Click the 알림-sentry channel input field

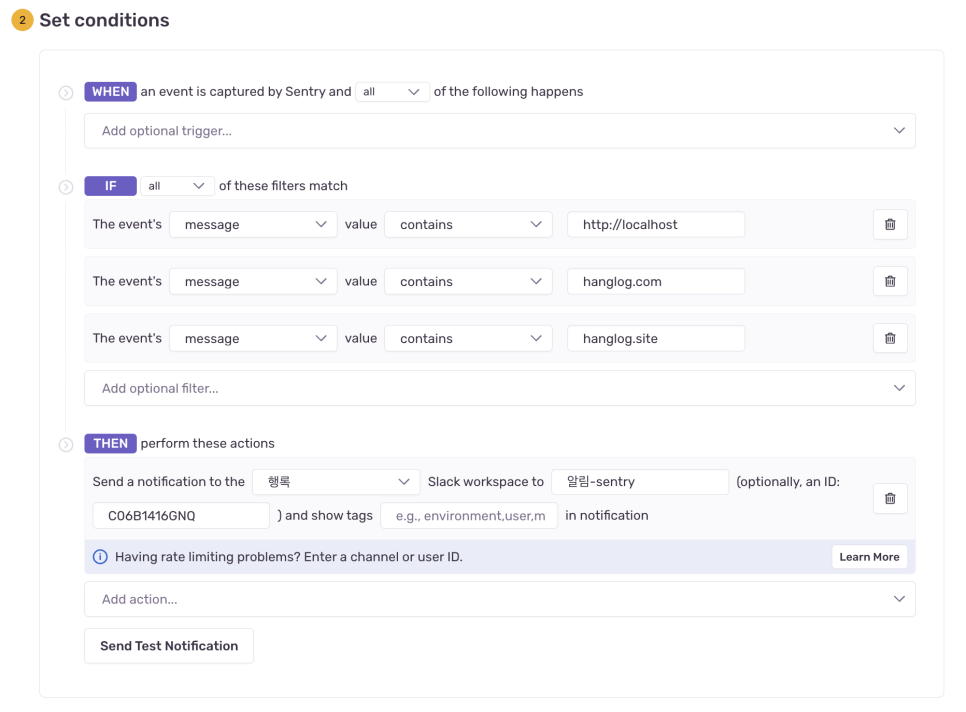pos(639,482)
